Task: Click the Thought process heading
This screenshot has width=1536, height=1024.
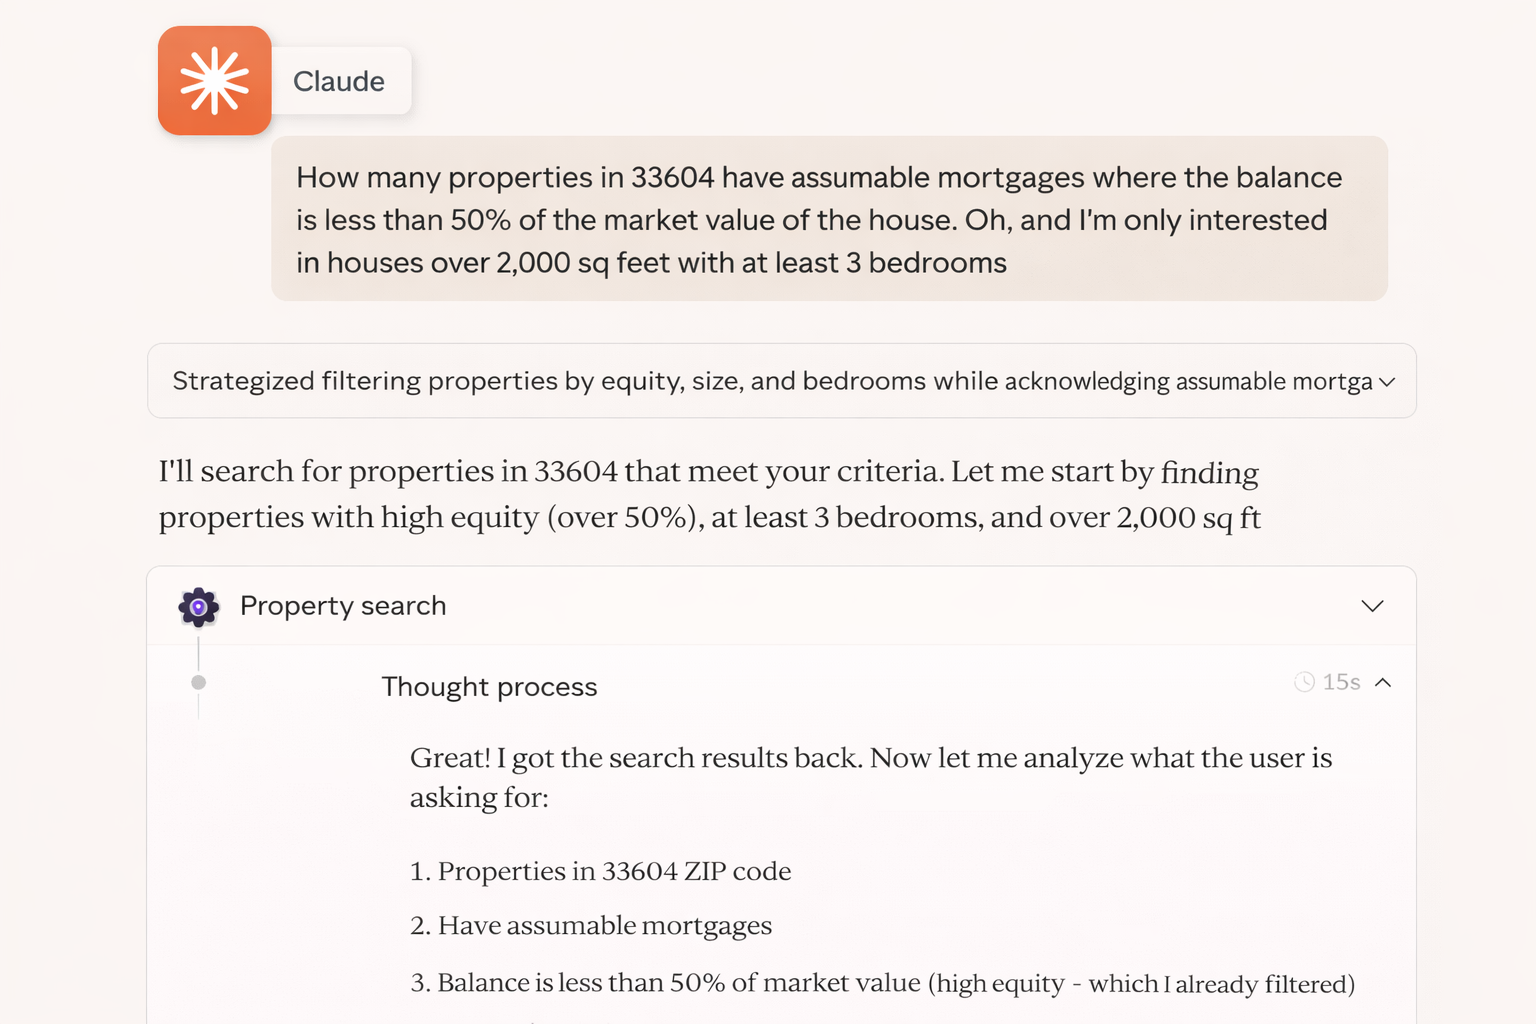Action: pos(489,687)
